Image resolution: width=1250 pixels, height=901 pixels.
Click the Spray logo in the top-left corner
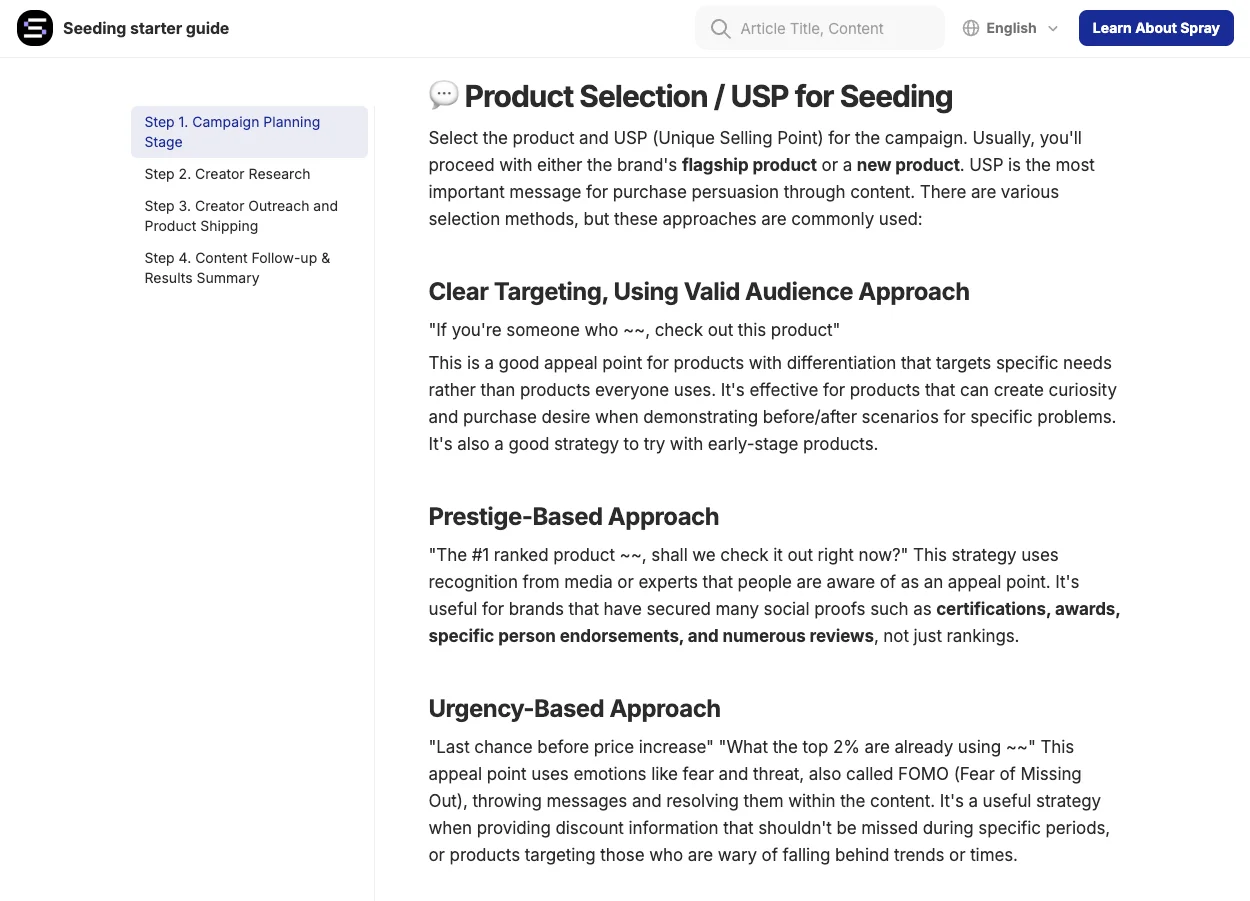click(35, 28)
